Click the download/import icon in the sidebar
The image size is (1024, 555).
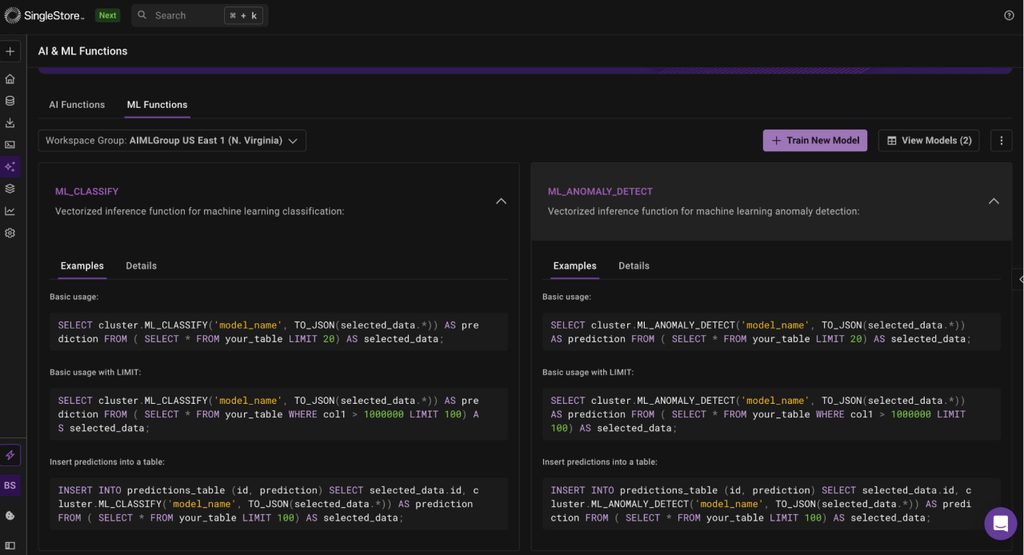10,123
